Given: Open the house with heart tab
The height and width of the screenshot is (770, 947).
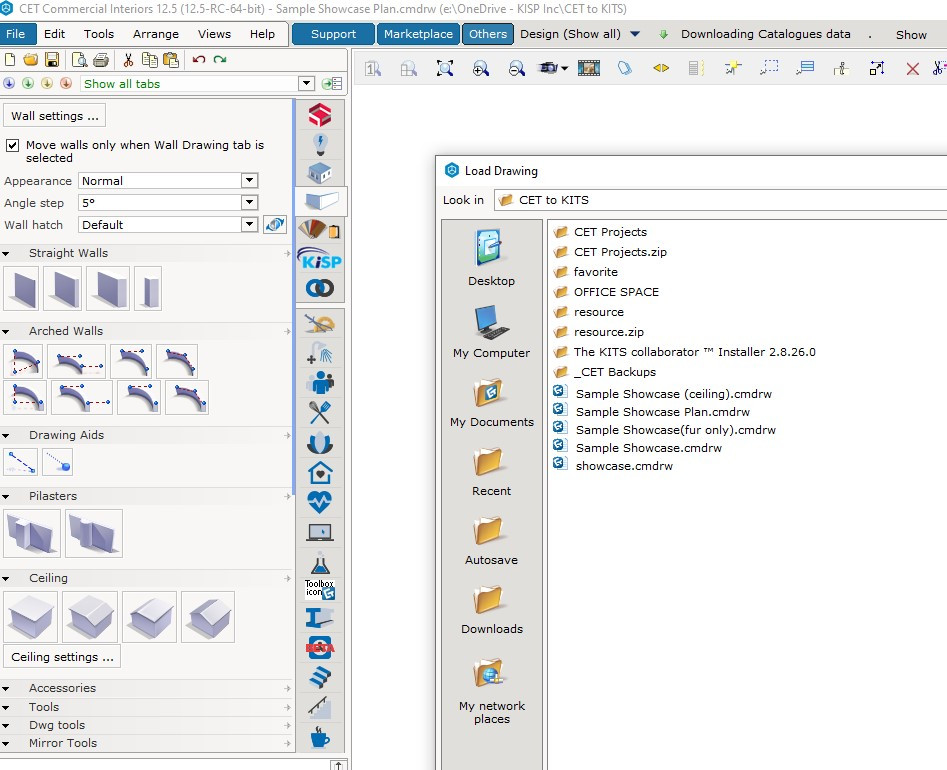Looking at the screenshot, I should (x=320, y=472).
